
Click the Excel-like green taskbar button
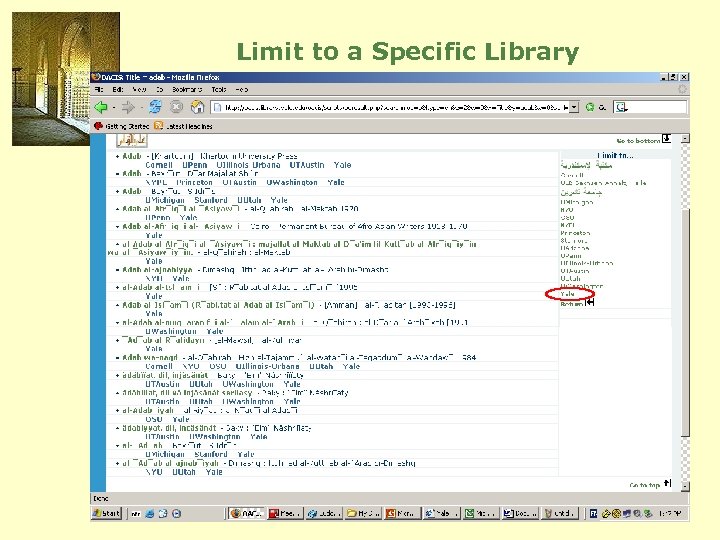[480, 513]
